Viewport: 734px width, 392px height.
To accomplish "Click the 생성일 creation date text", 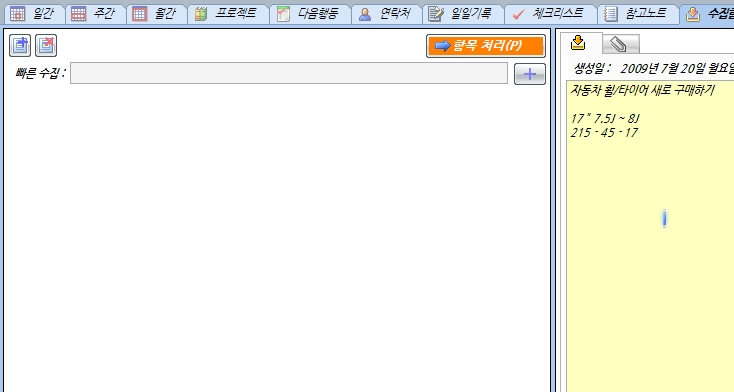I will (x=653, y=69).
